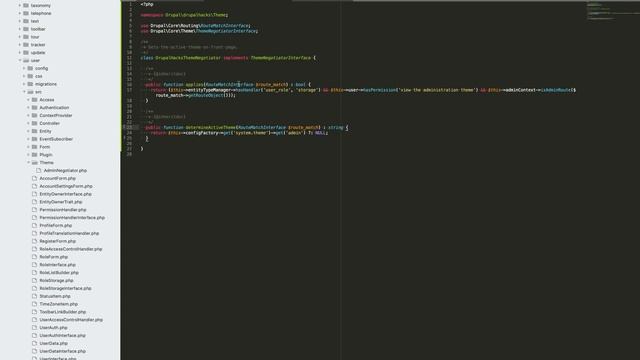Click the ContextProvider folder icon
This screenshot has width=640, height=360.
pos(35,116)
